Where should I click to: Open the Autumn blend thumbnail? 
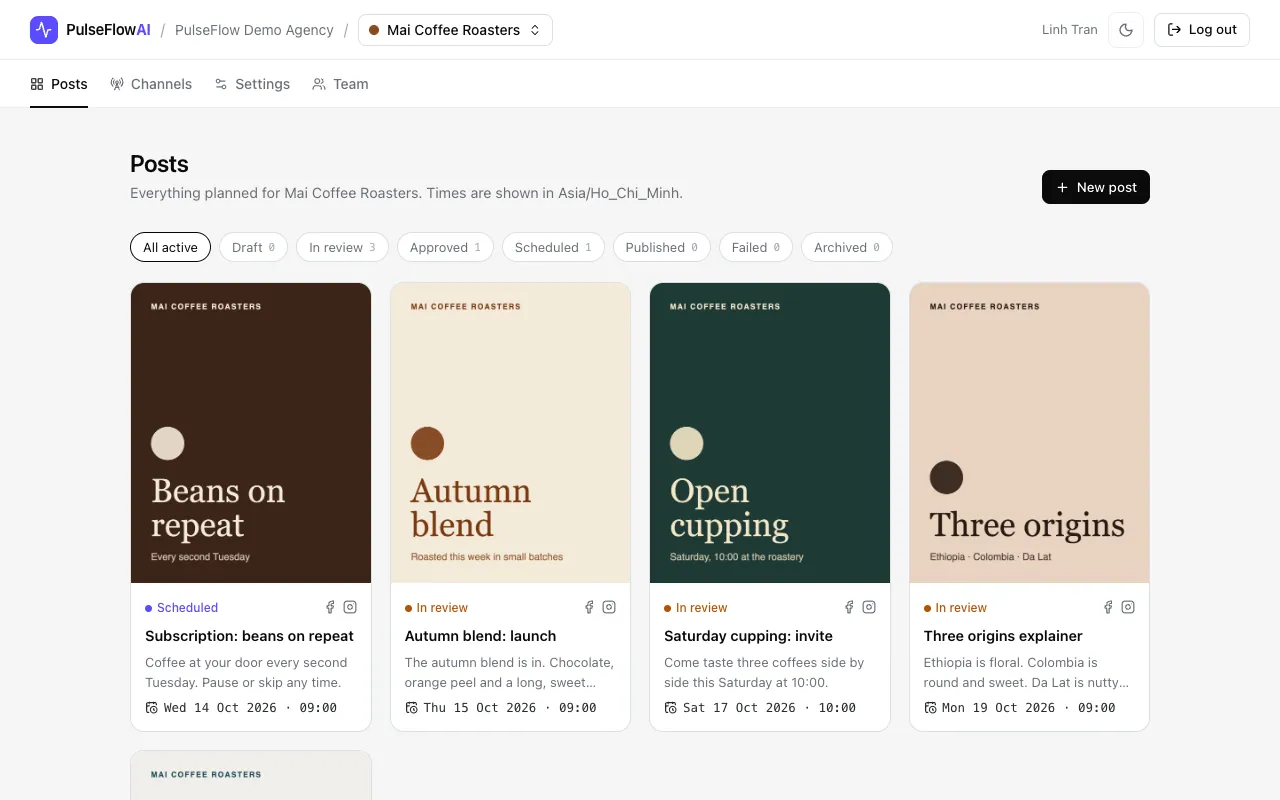pyautogui.click(x=510, y=433)
